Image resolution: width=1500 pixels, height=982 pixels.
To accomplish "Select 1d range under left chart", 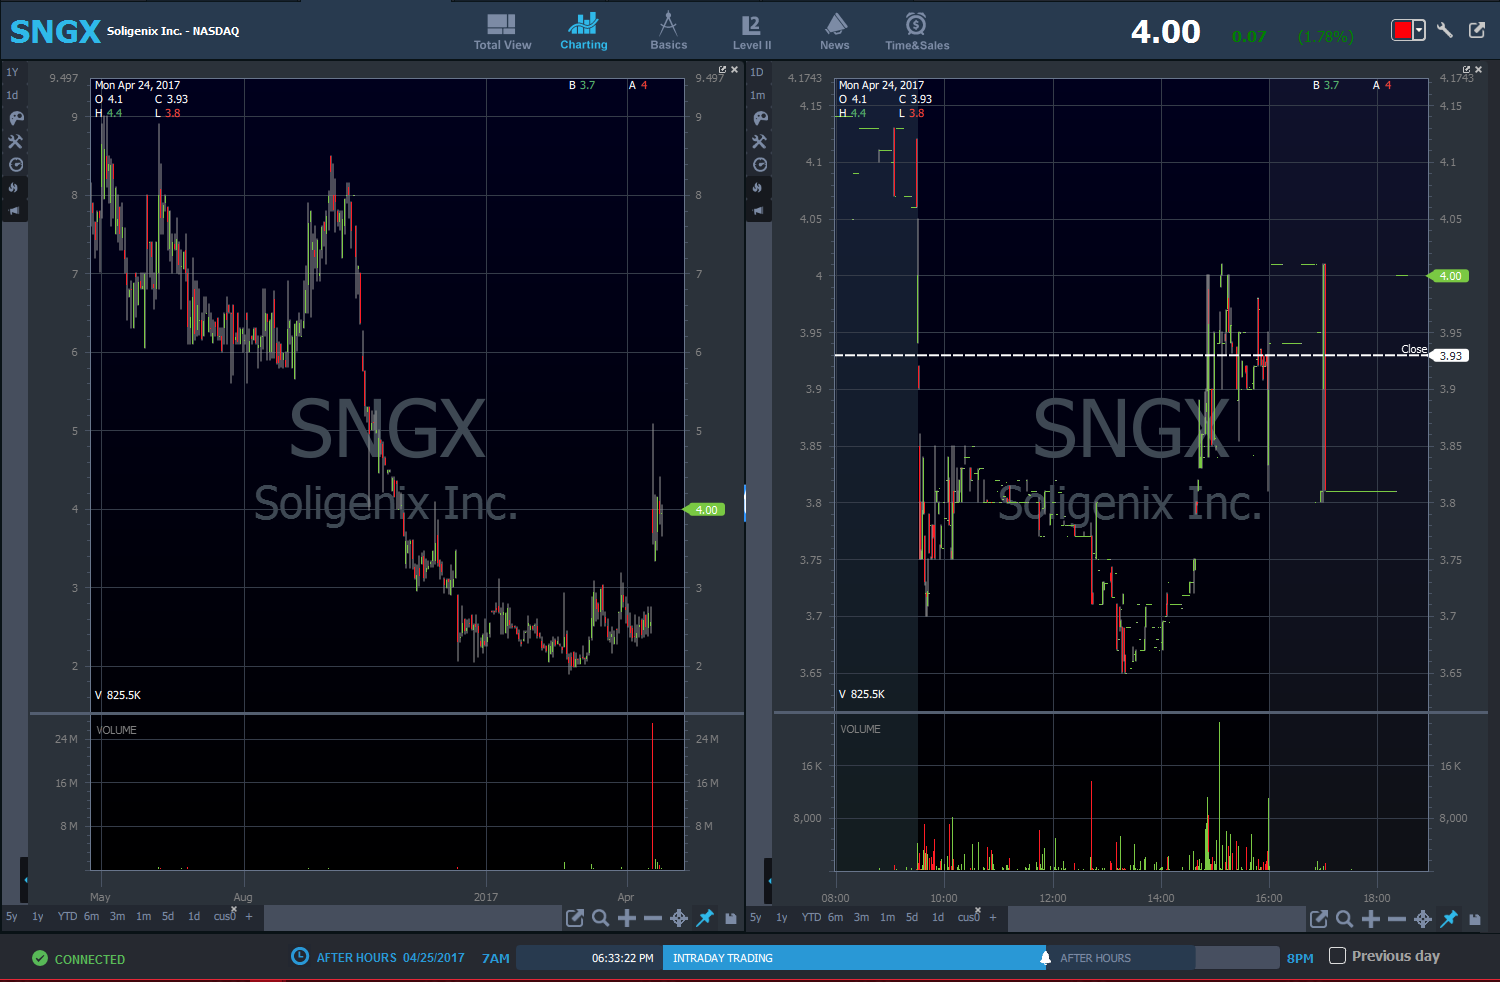I will (194, 917).
